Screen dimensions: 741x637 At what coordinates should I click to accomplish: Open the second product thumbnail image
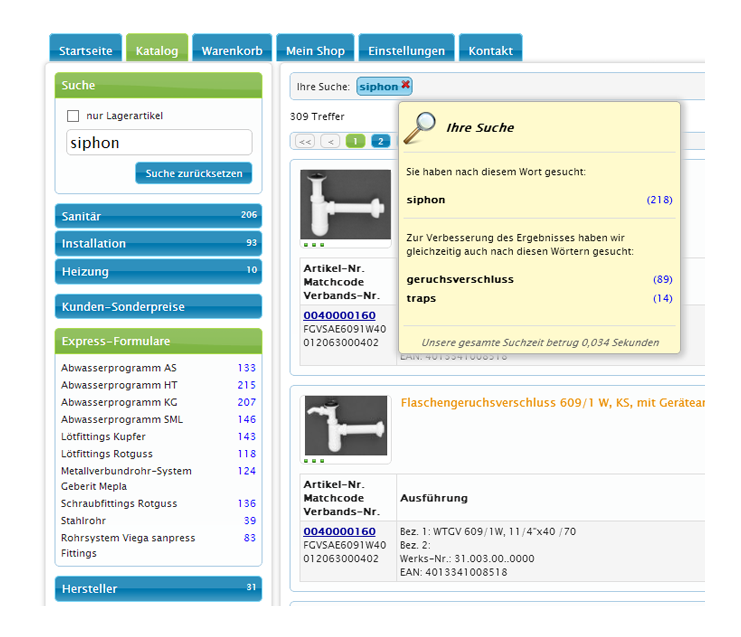(x=345, y=425)
